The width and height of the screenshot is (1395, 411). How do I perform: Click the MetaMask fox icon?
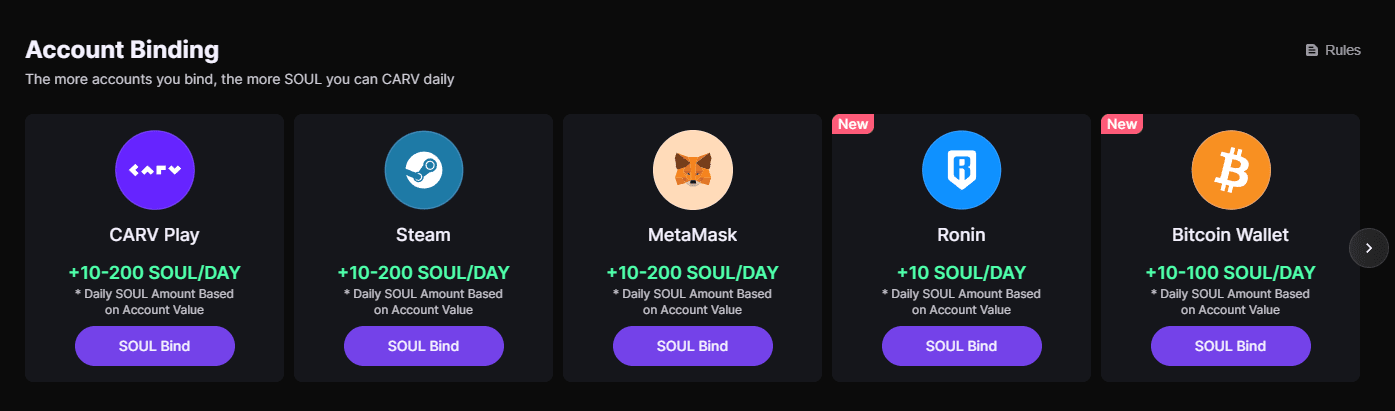692,170
